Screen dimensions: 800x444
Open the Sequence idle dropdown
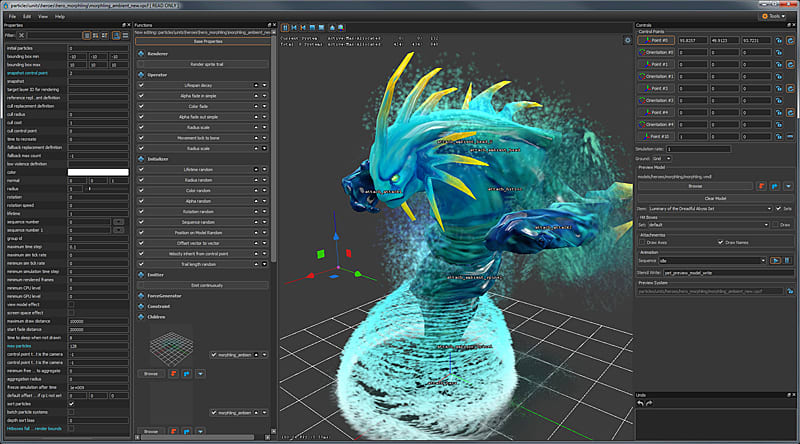712,261
